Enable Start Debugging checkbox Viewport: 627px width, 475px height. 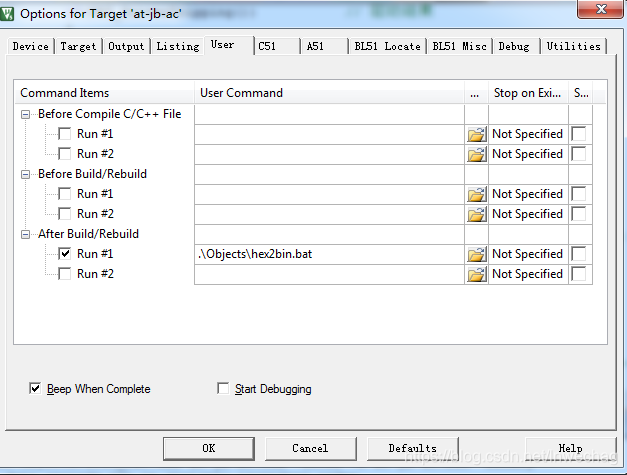(x=223, y=388)
